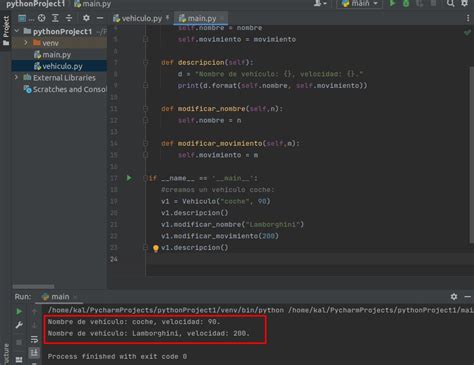The width and height of the screenshot is (474, 365).
Task: Toggle soft-wrap in the Run console
Action: (34, 339)
